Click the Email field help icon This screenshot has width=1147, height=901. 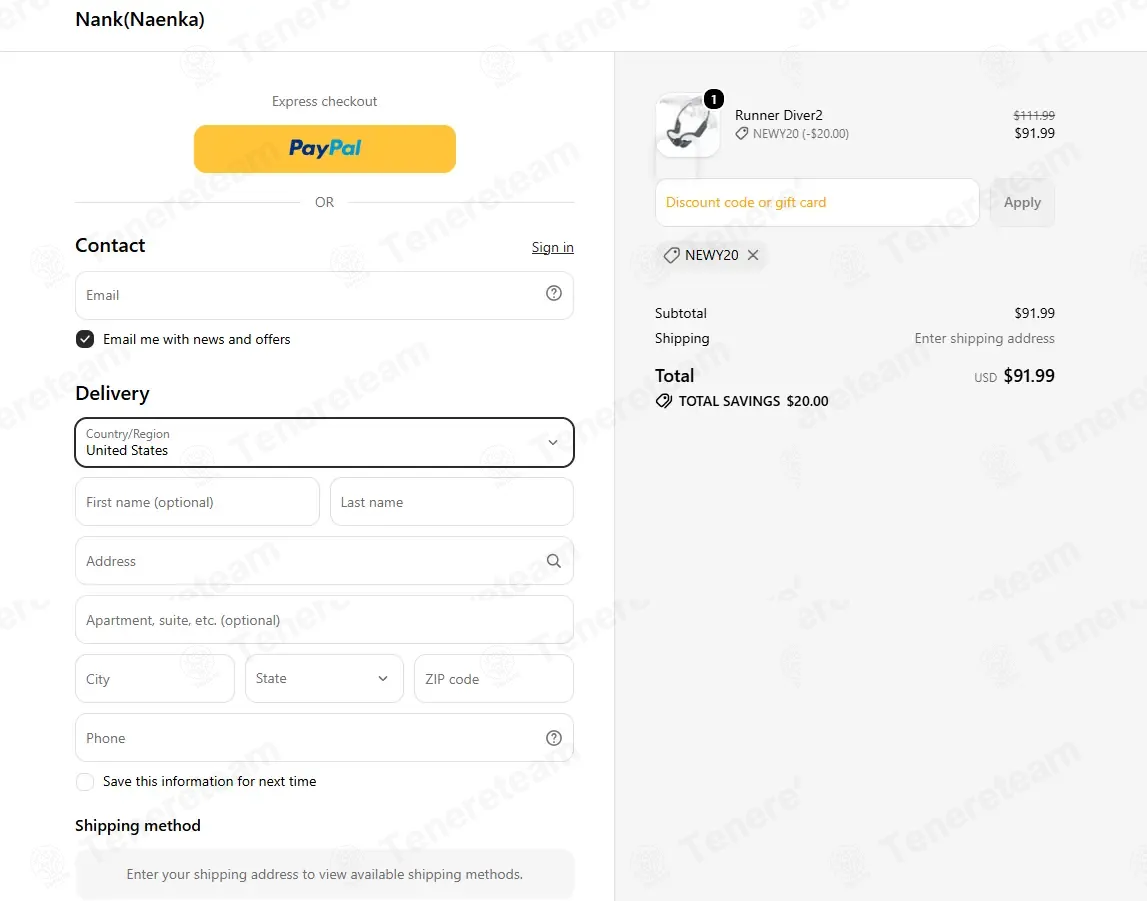tap(554, 293)
